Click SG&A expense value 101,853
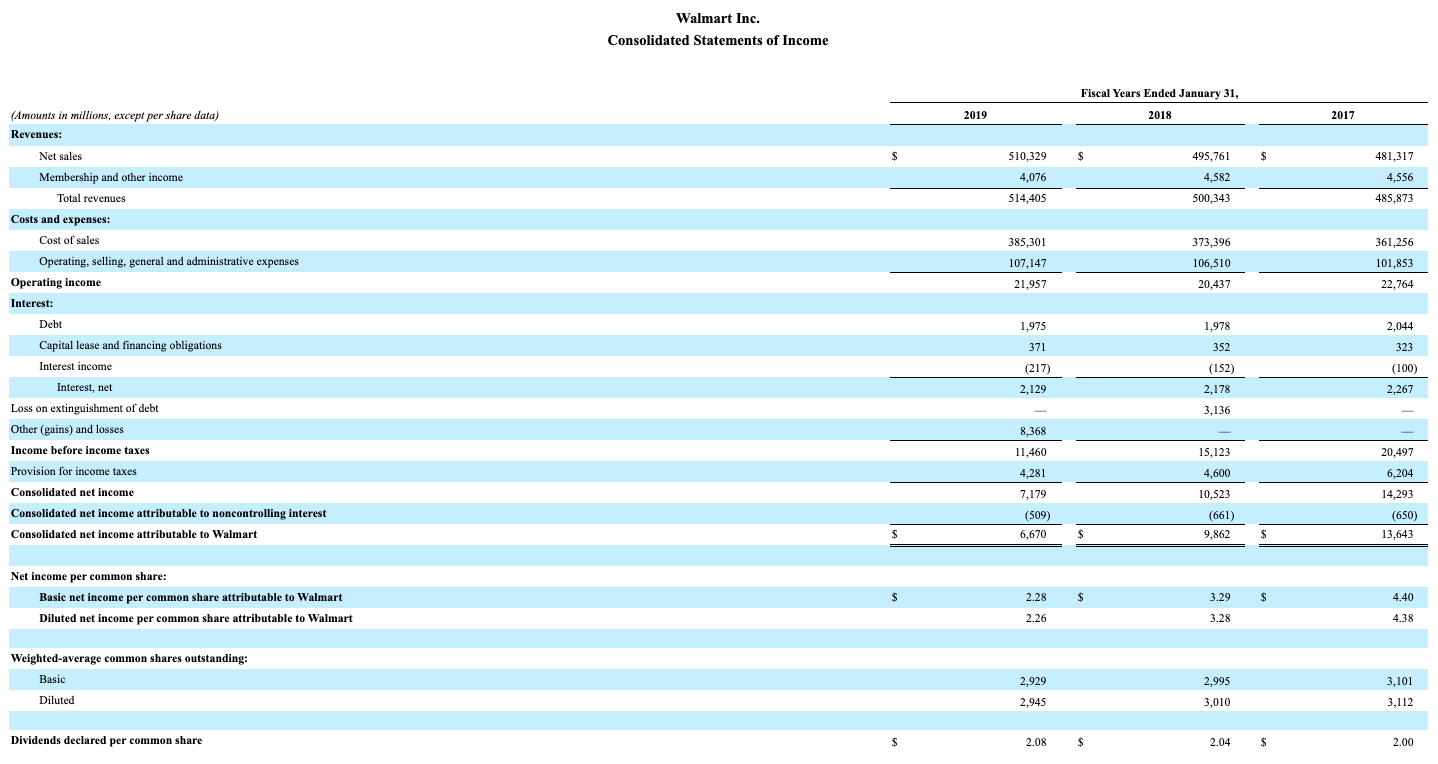The image size is (1438, 764). [x=1394, y=263]
